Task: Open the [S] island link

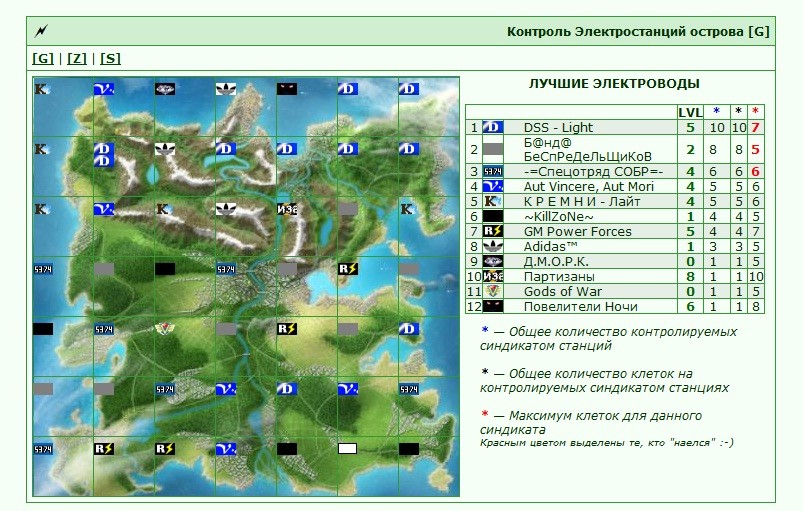Action: [x=110, y=58]
